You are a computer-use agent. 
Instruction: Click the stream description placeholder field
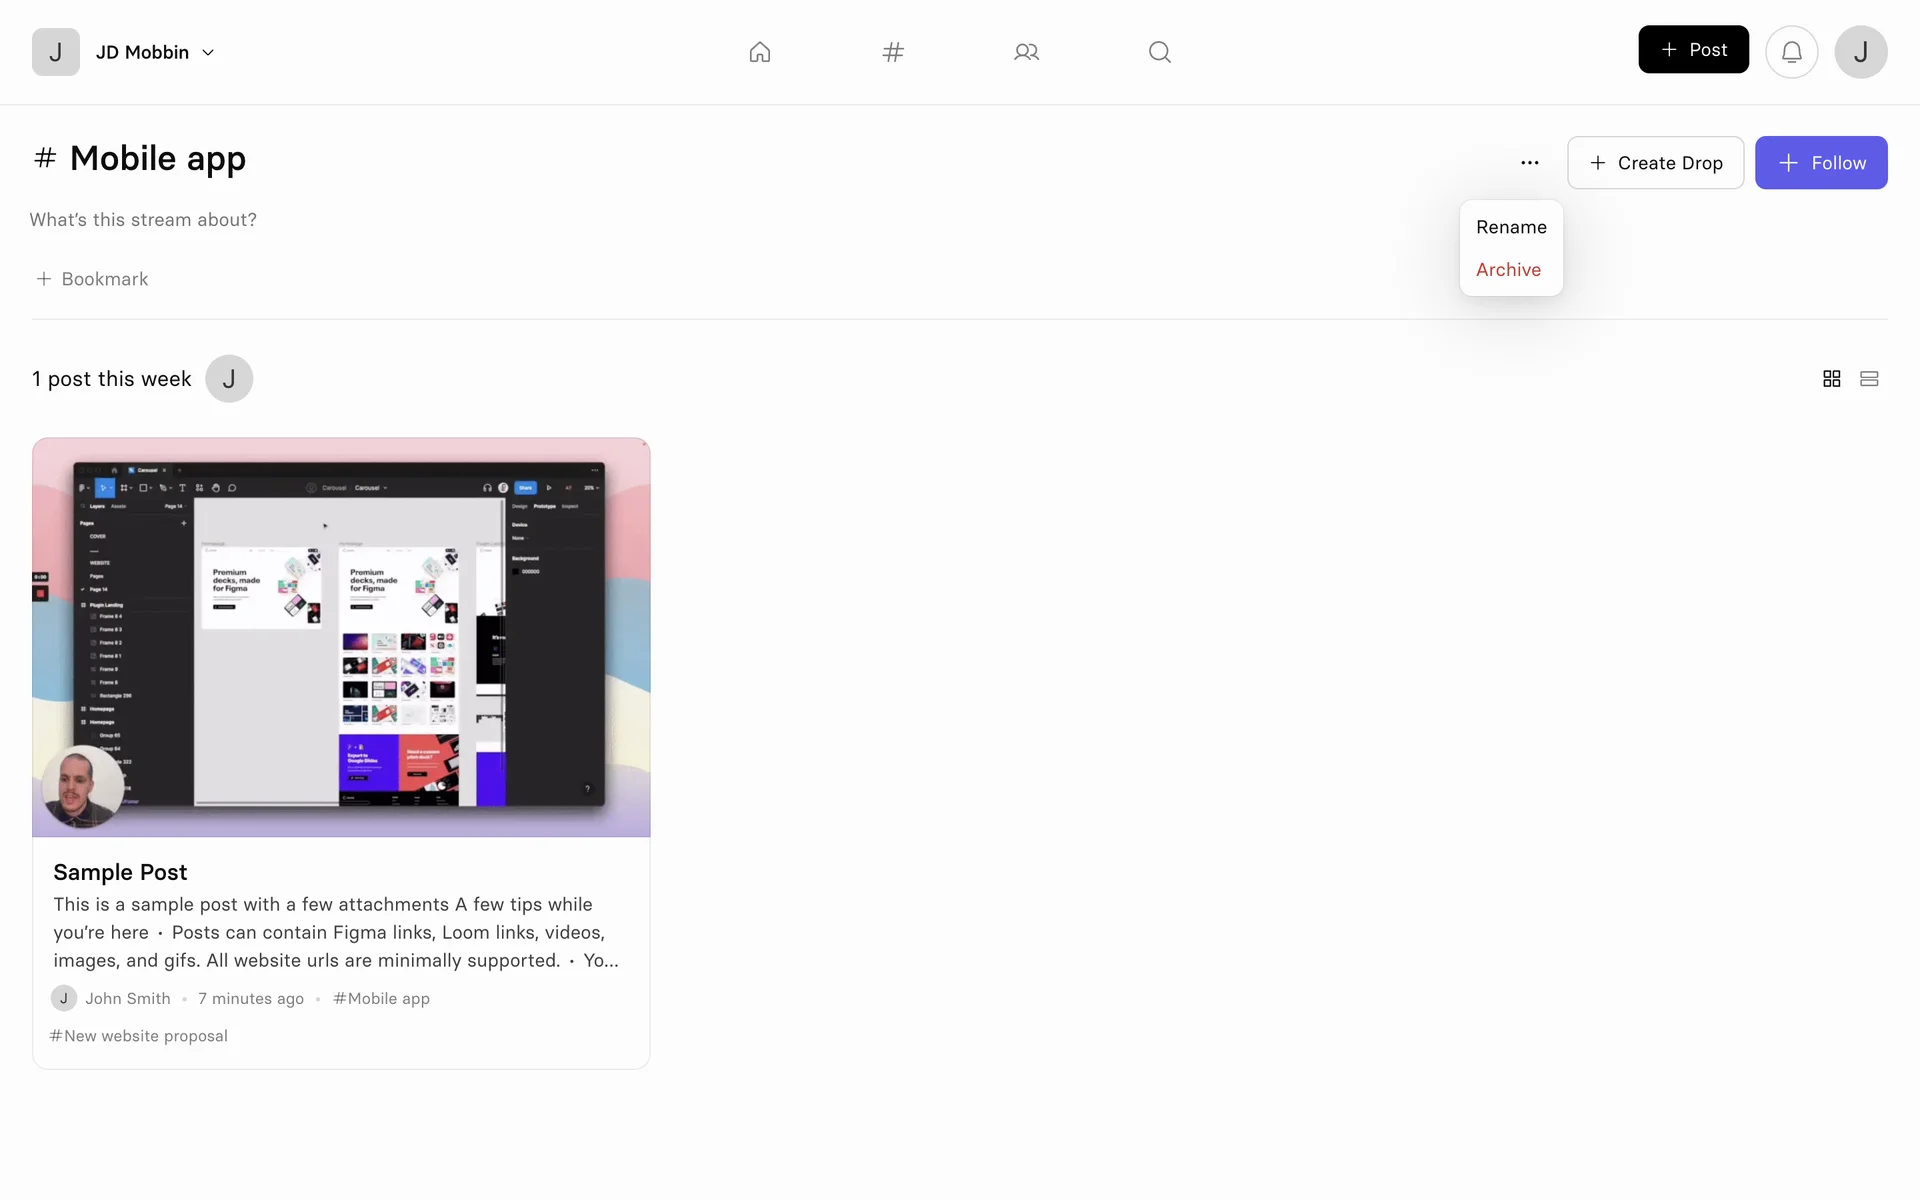click(143, 220)
